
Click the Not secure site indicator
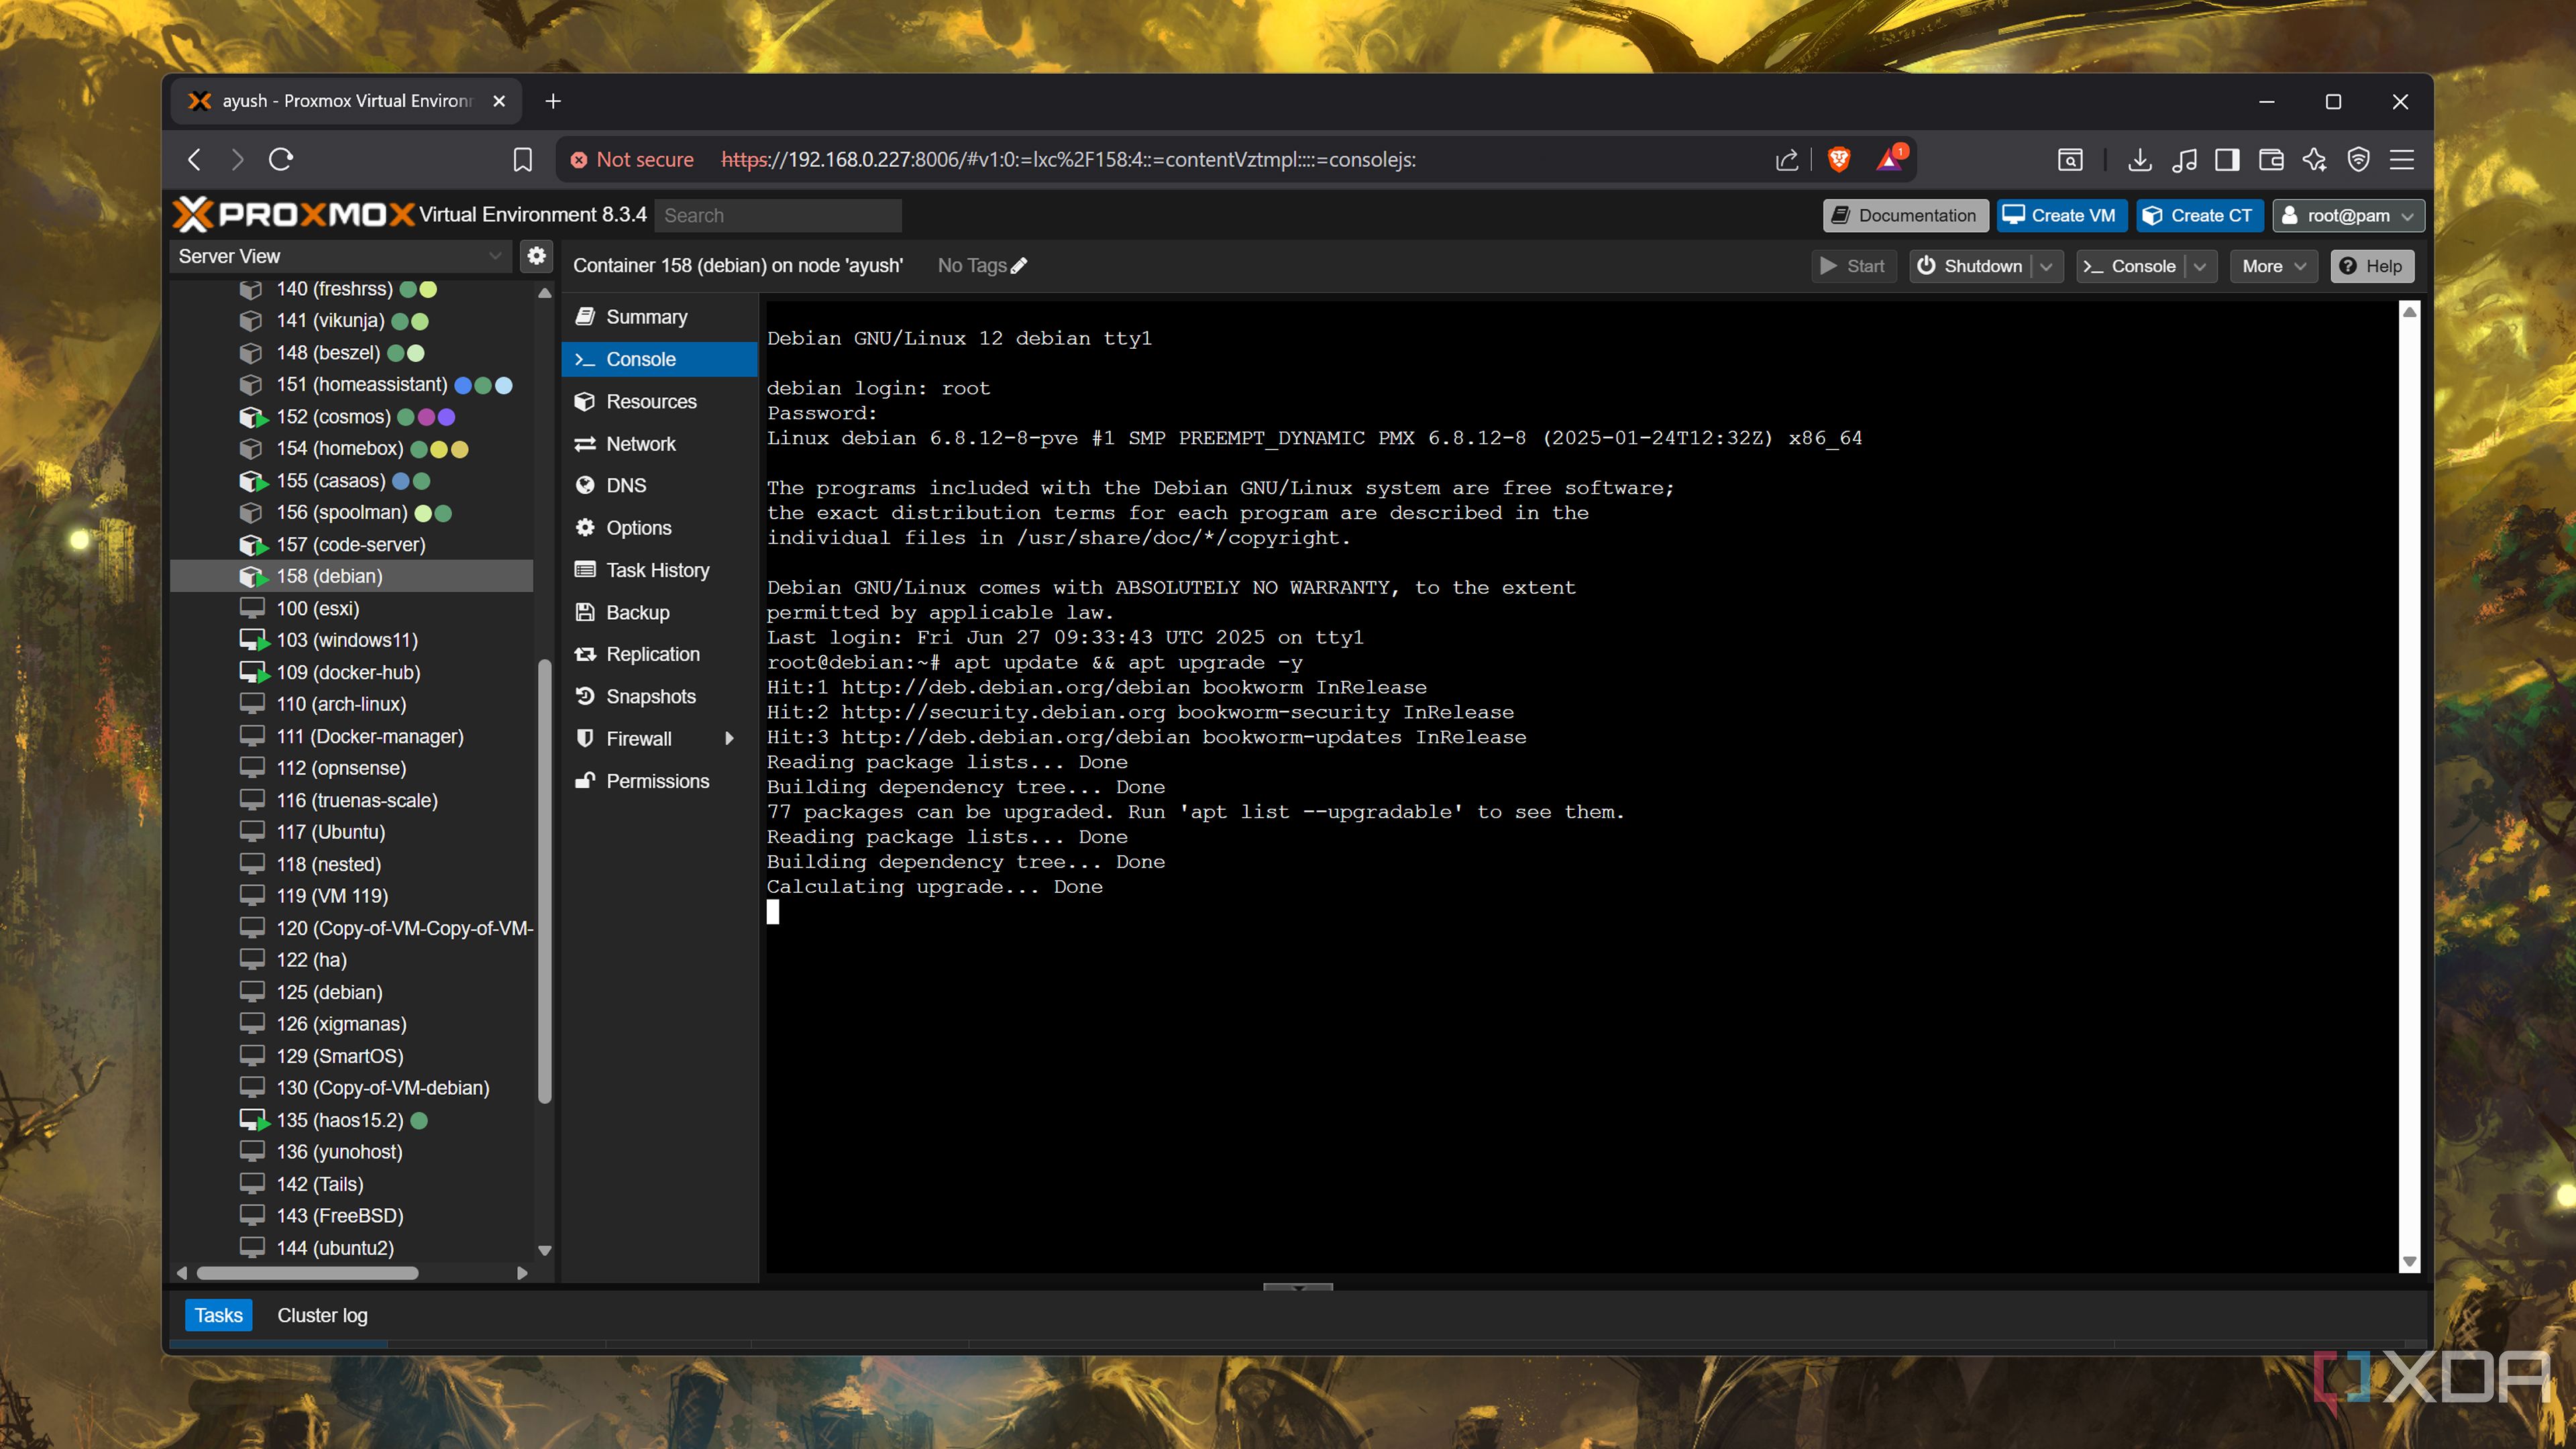(631, 160)
